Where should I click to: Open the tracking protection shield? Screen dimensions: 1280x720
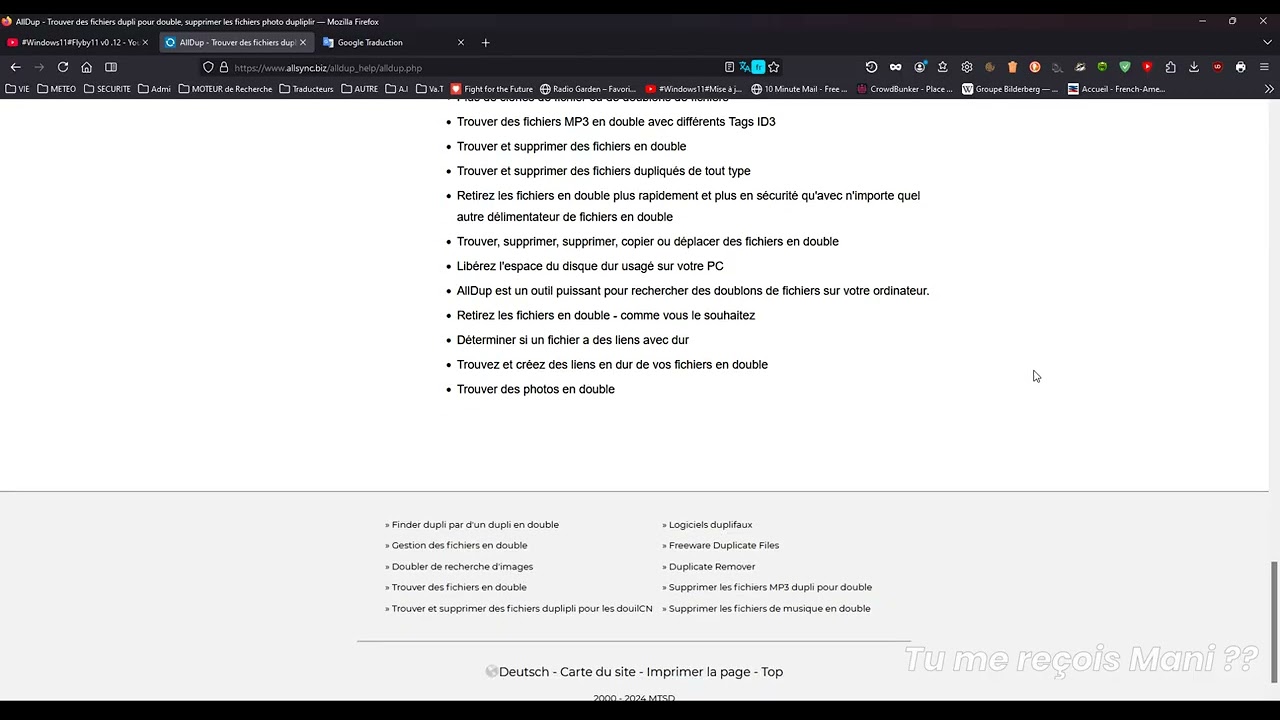pos(208,67)
